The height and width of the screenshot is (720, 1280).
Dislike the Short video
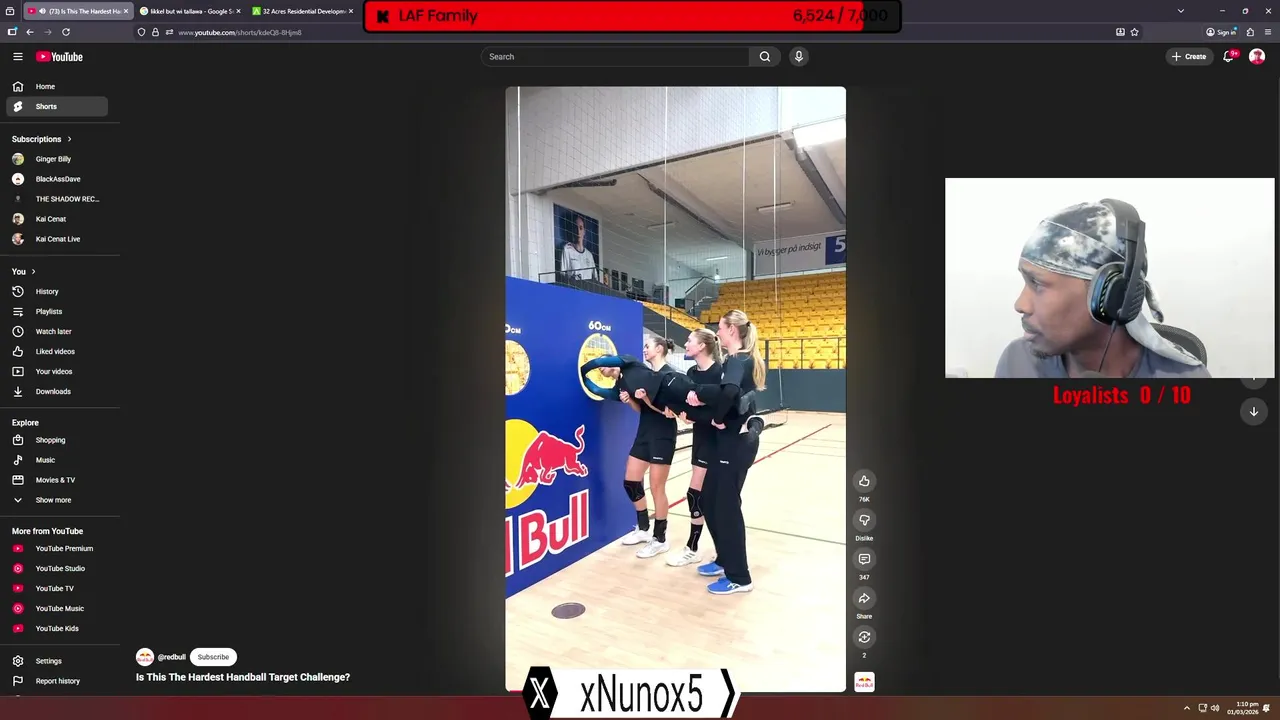coord(864,520)
